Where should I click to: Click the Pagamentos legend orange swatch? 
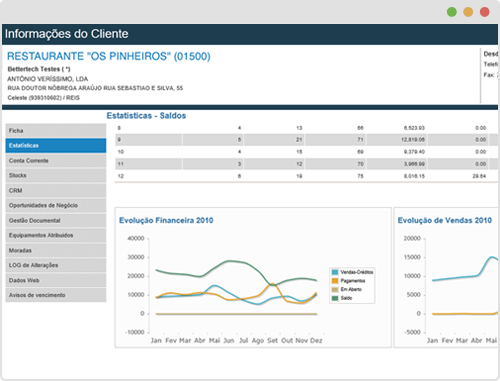coord(335,281)
